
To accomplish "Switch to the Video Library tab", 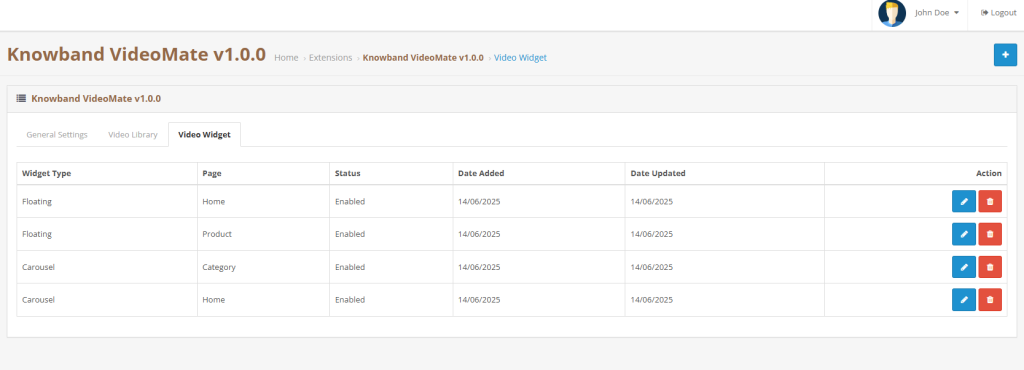I will click(x=133, y=134).
